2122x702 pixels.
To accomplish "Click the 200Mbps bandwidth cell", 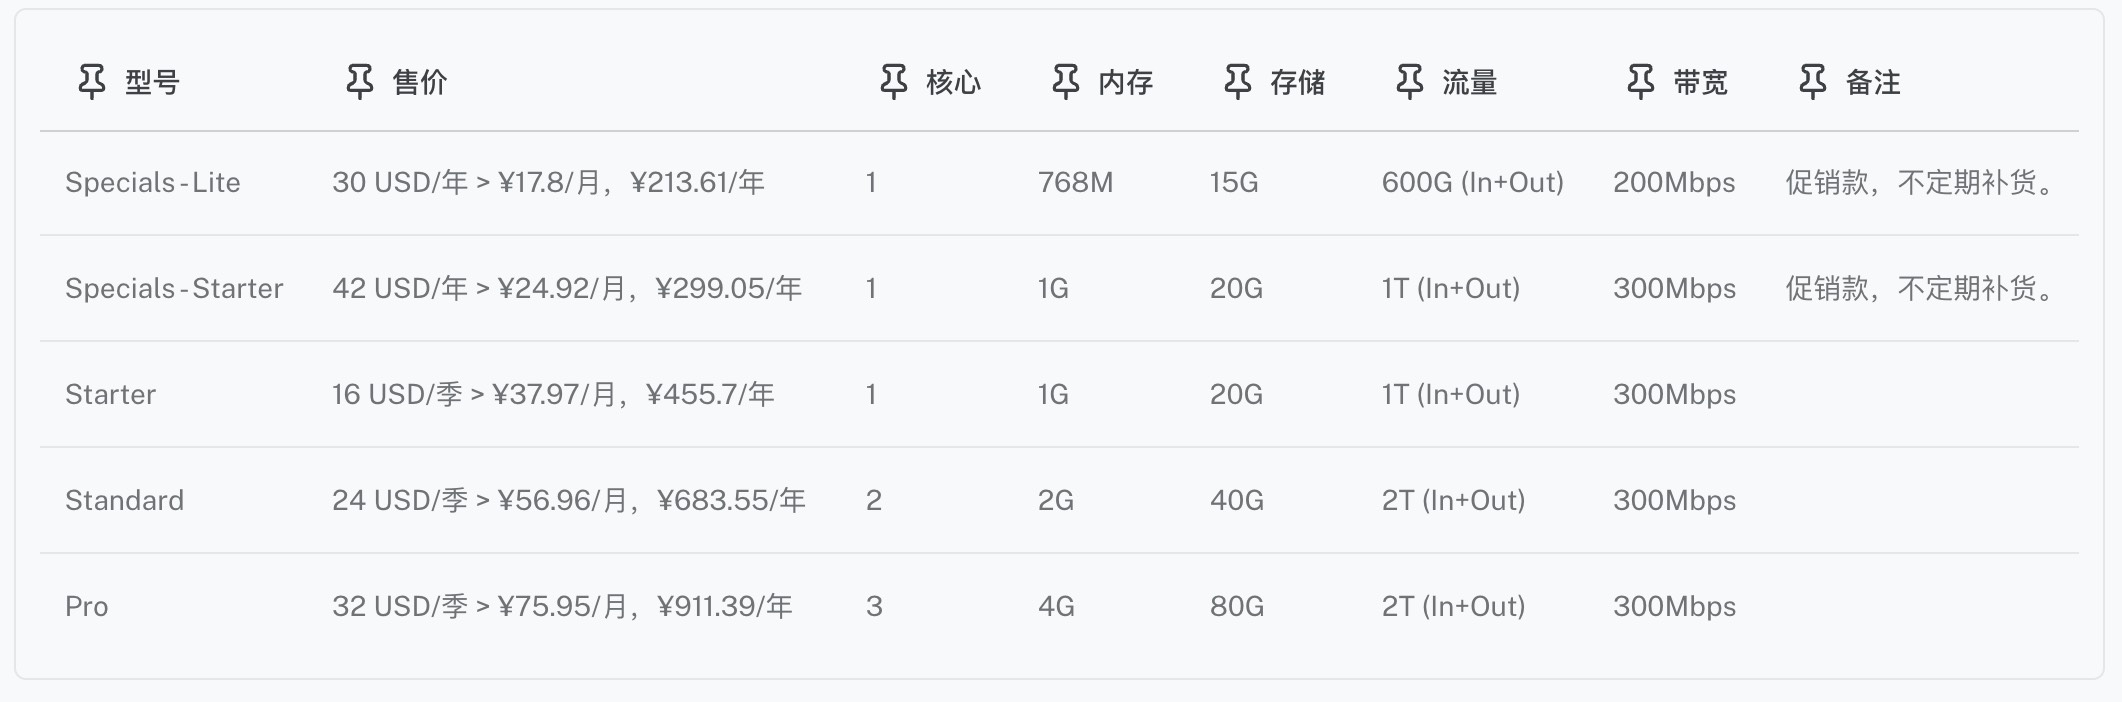I will point(1674,183).
